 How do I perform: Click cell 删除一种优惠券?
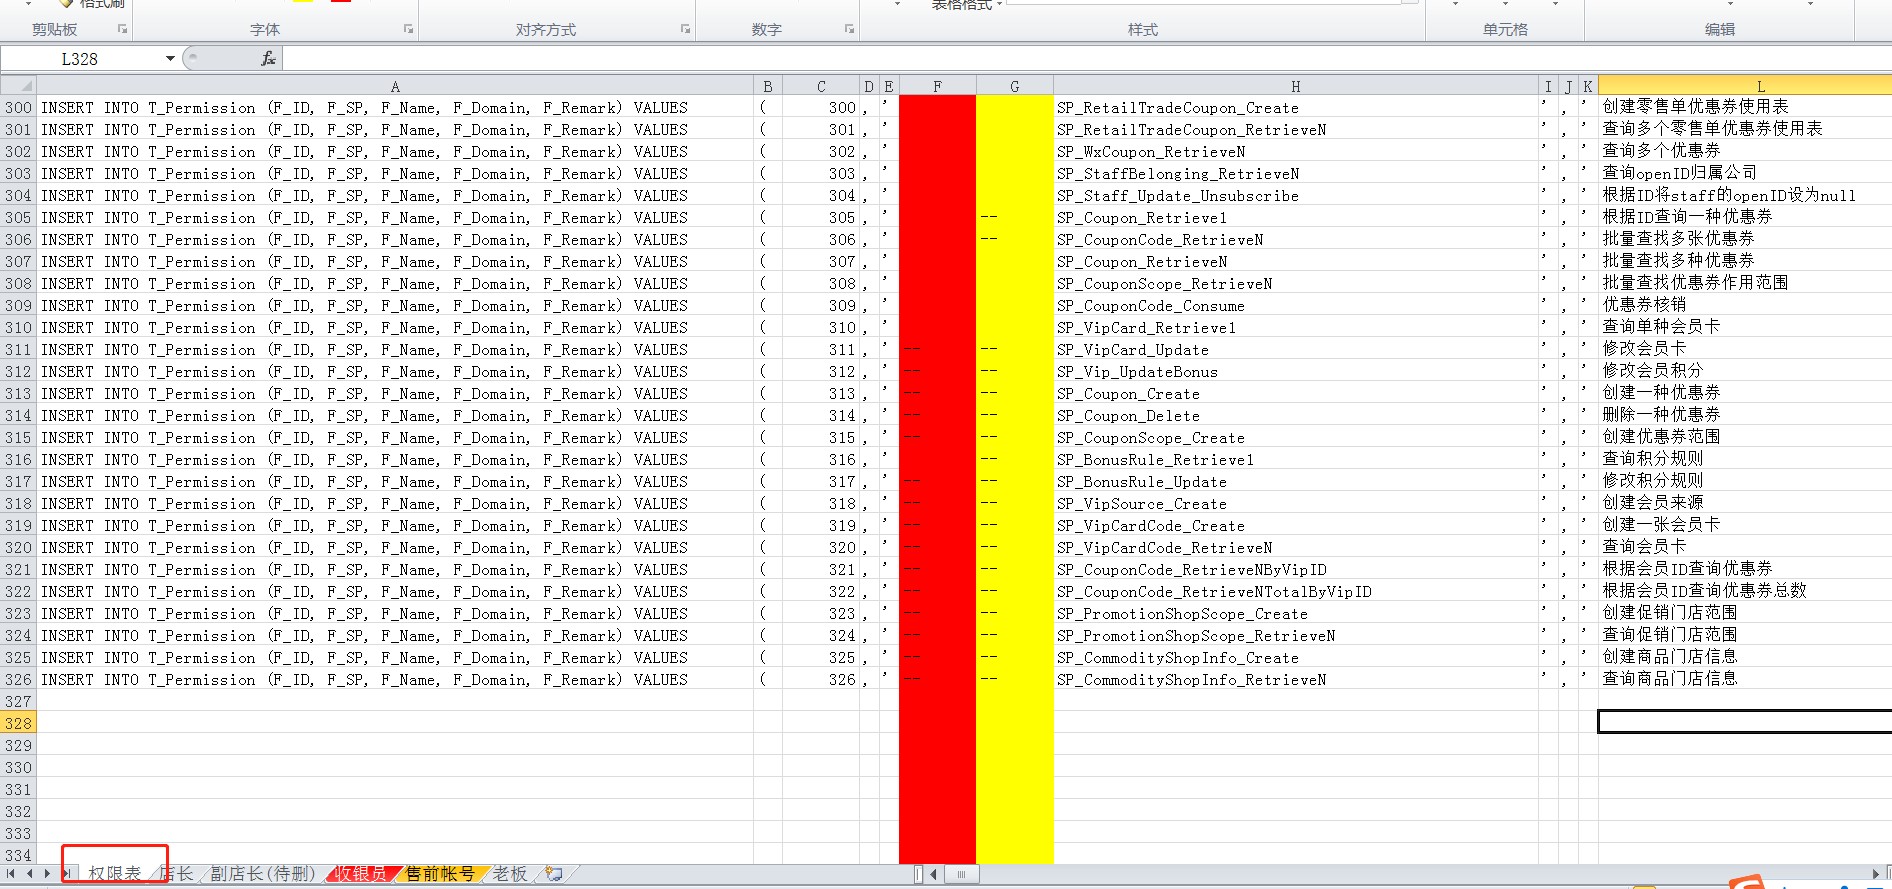pos(1745,414)
